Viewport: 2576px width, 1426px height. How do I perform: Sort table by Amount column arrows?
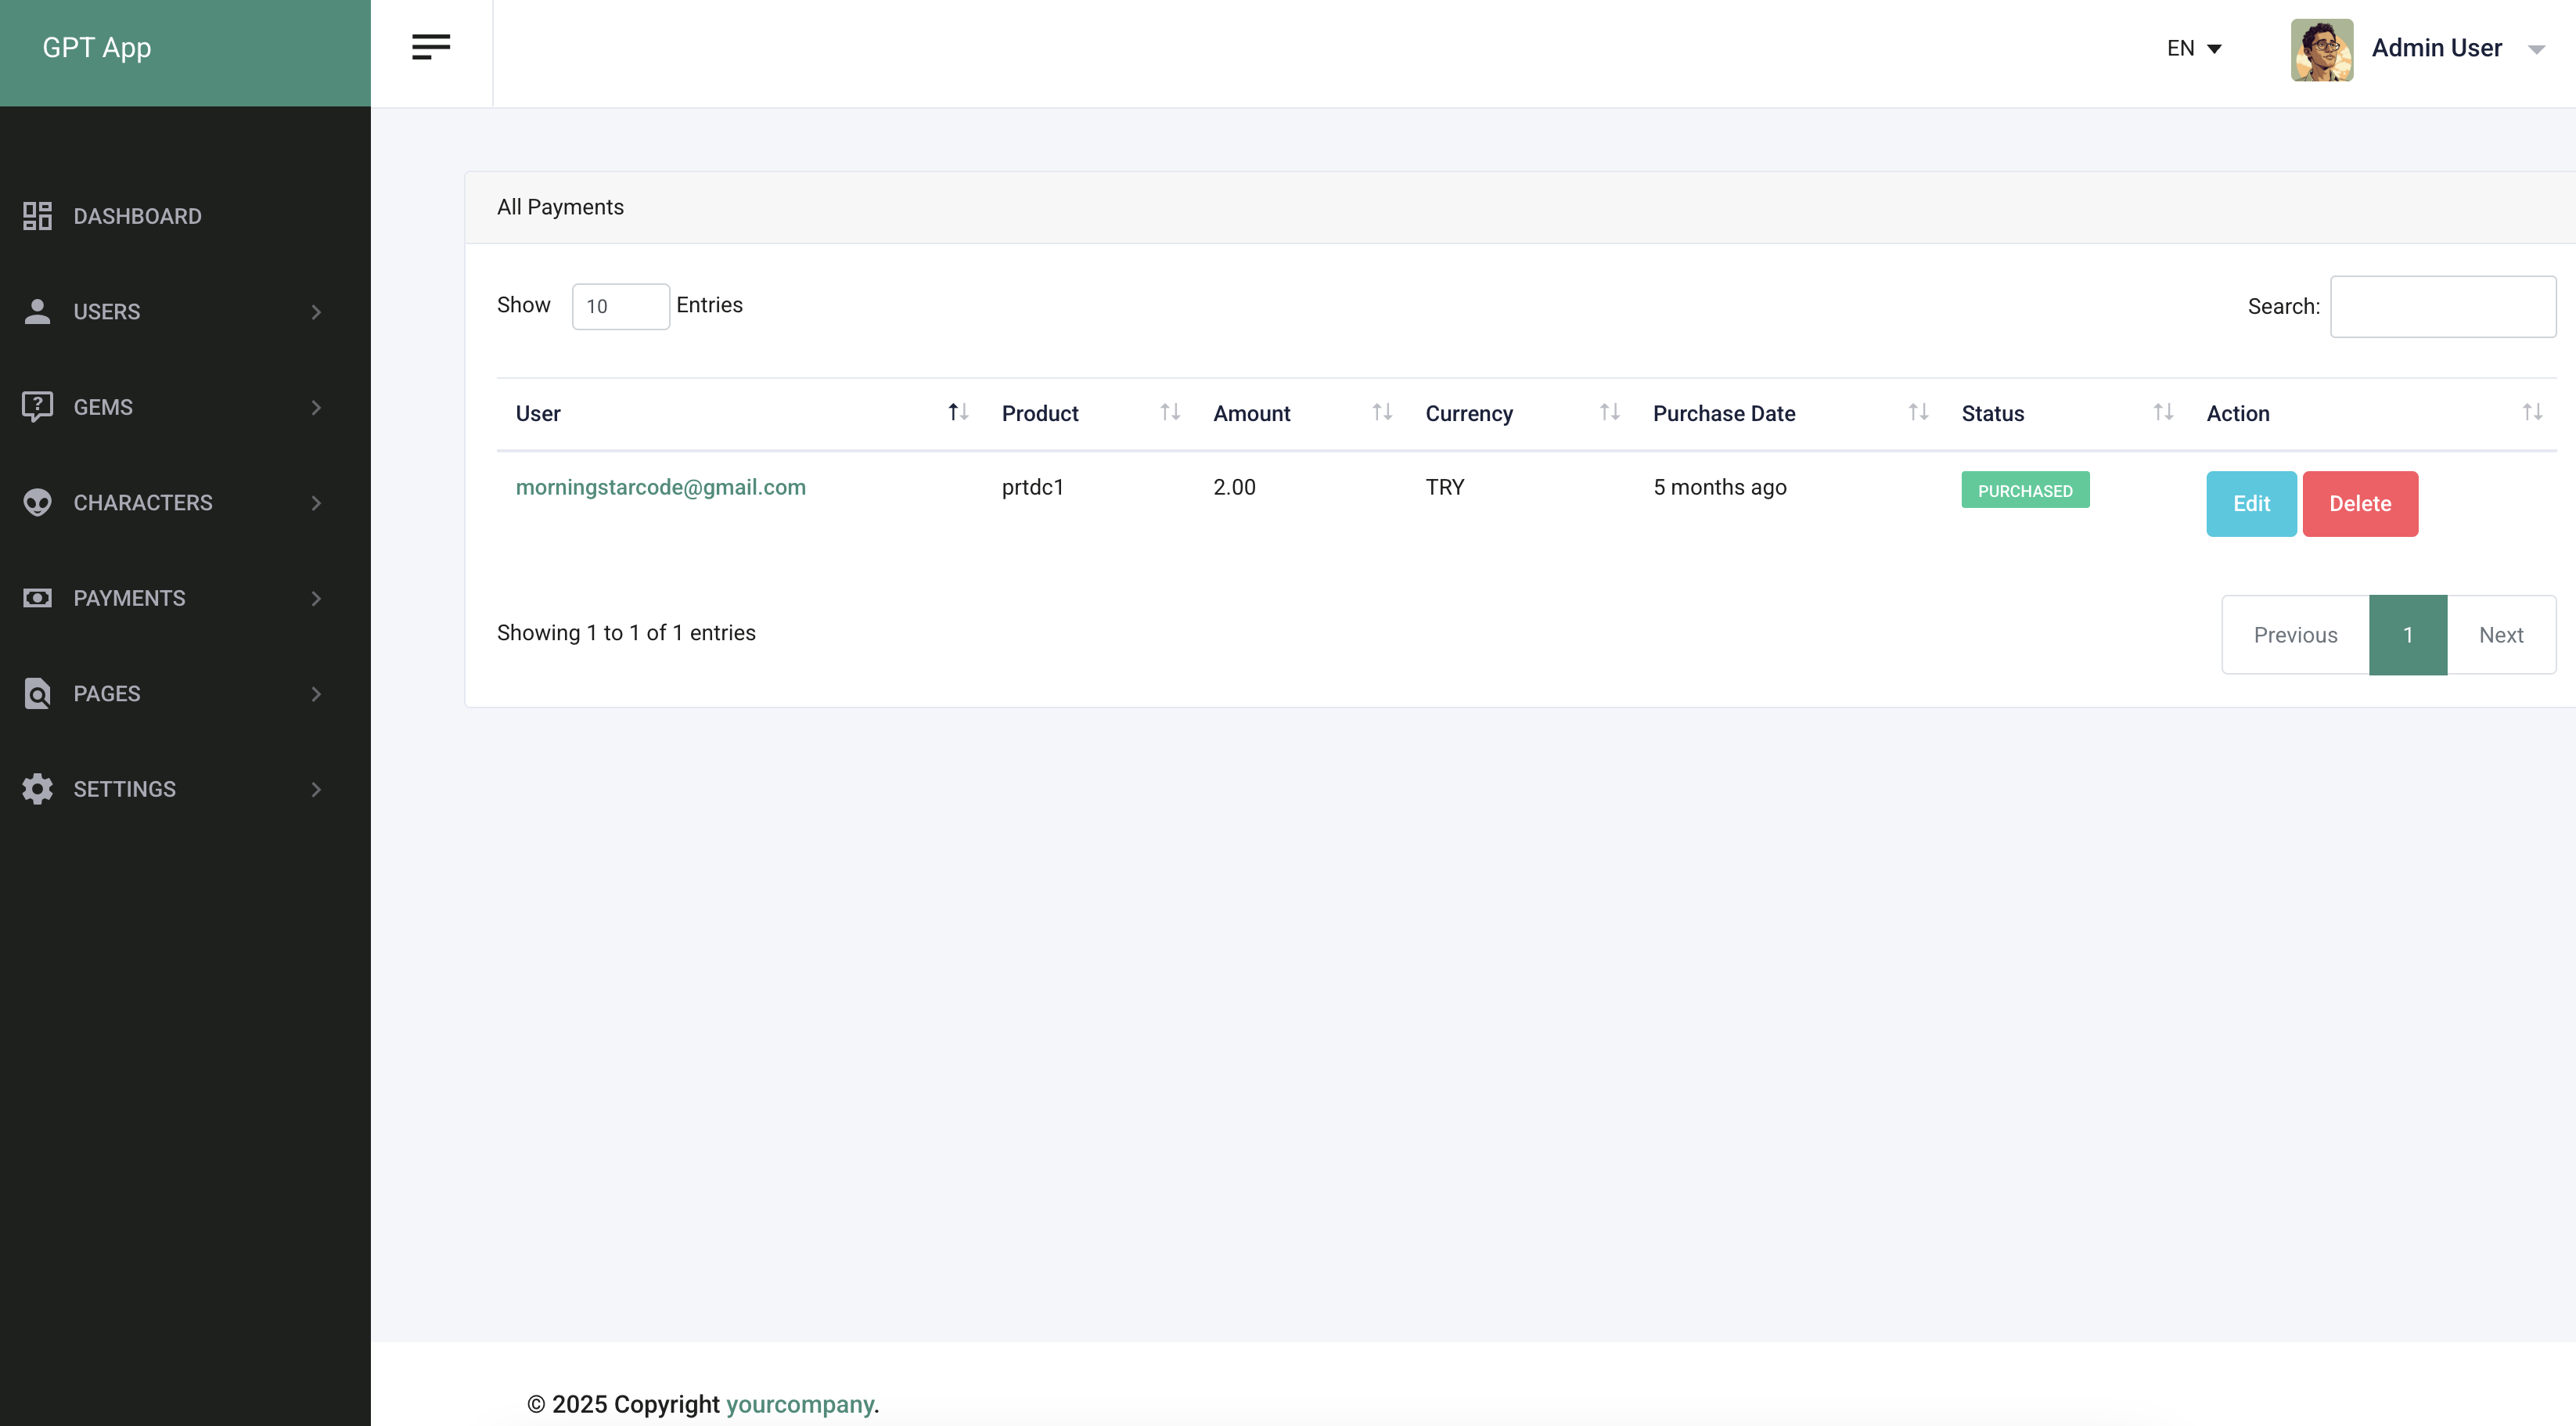[1382, 412]
